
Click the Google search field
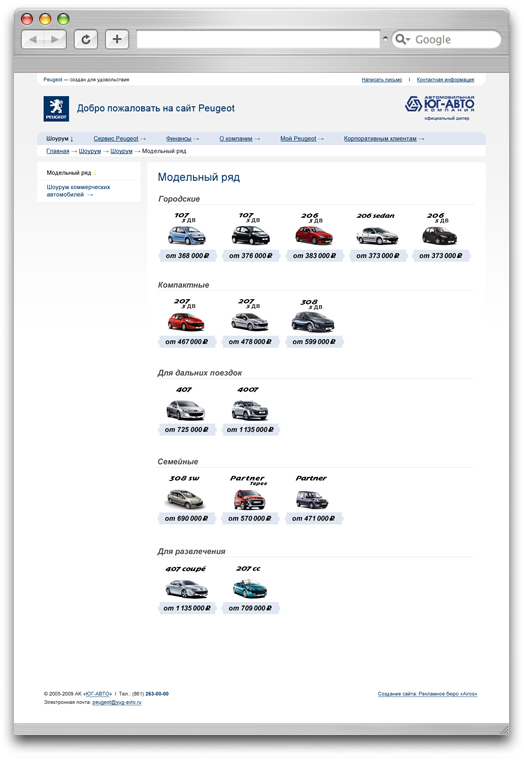pyautogui.click(x=446, y=39)
